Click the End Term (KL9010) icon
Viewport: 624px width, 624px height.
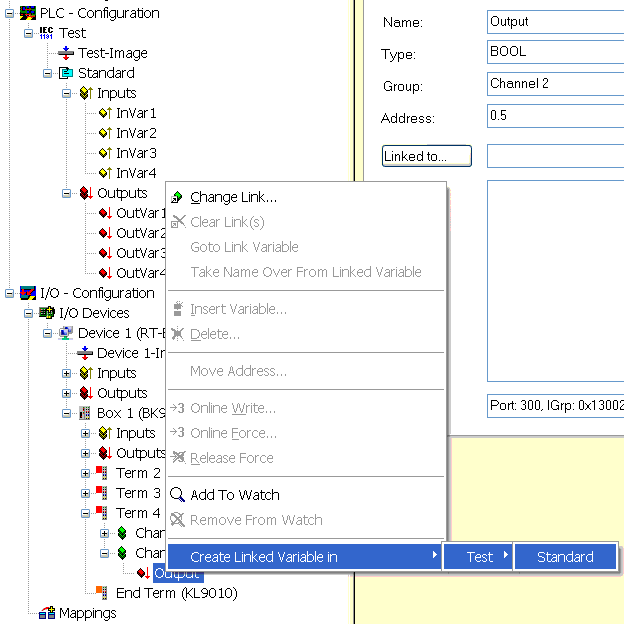coord(102,593)
